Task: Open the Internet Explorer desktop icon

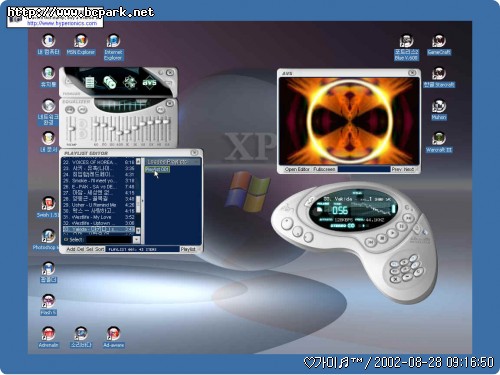Action: point(113,47)
